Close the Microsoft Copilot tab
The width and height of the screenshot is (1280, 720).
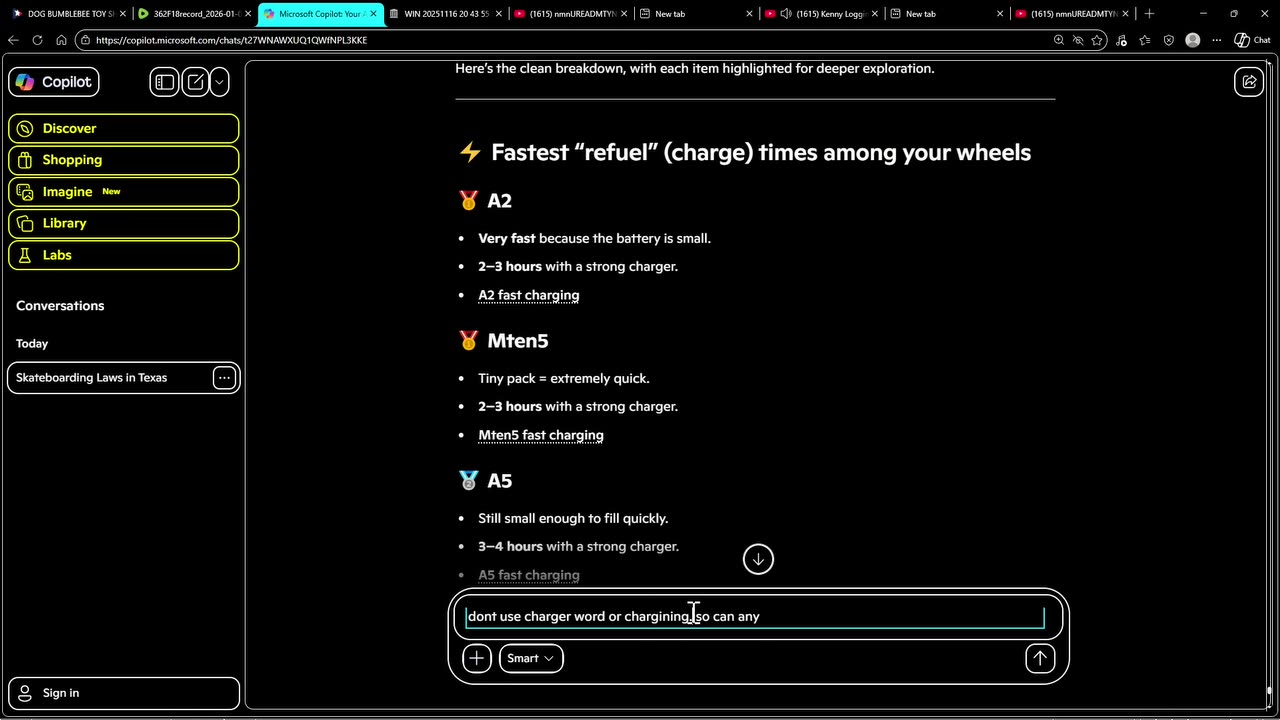[x=373, y=14]
